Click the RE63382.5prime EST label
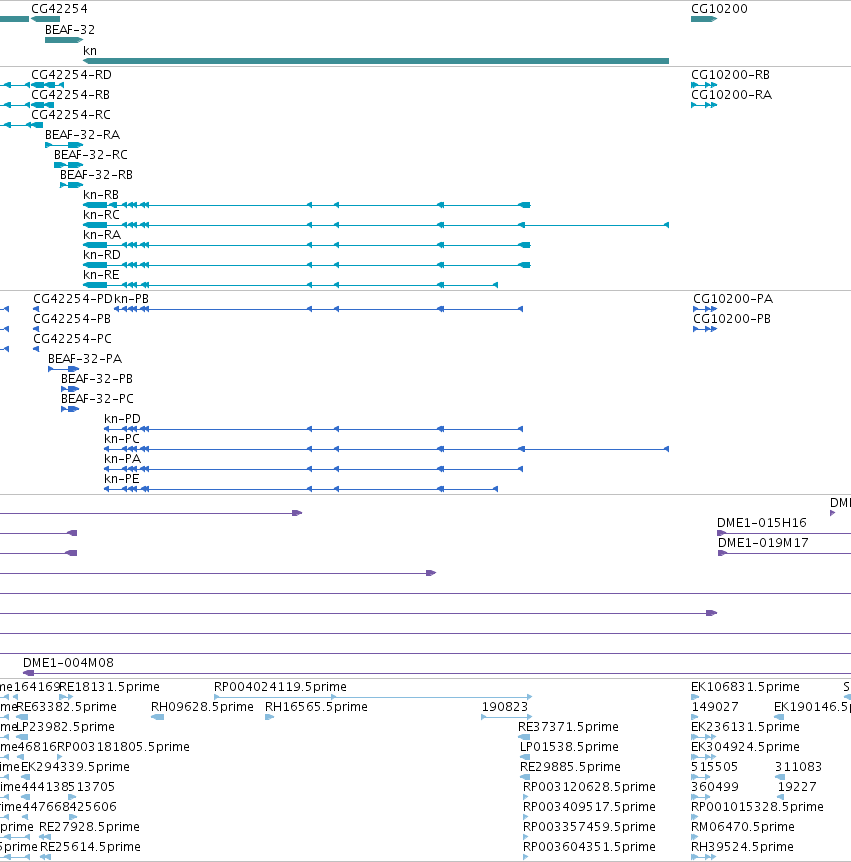This screenshot has height=862, width=851. point(67,707)
